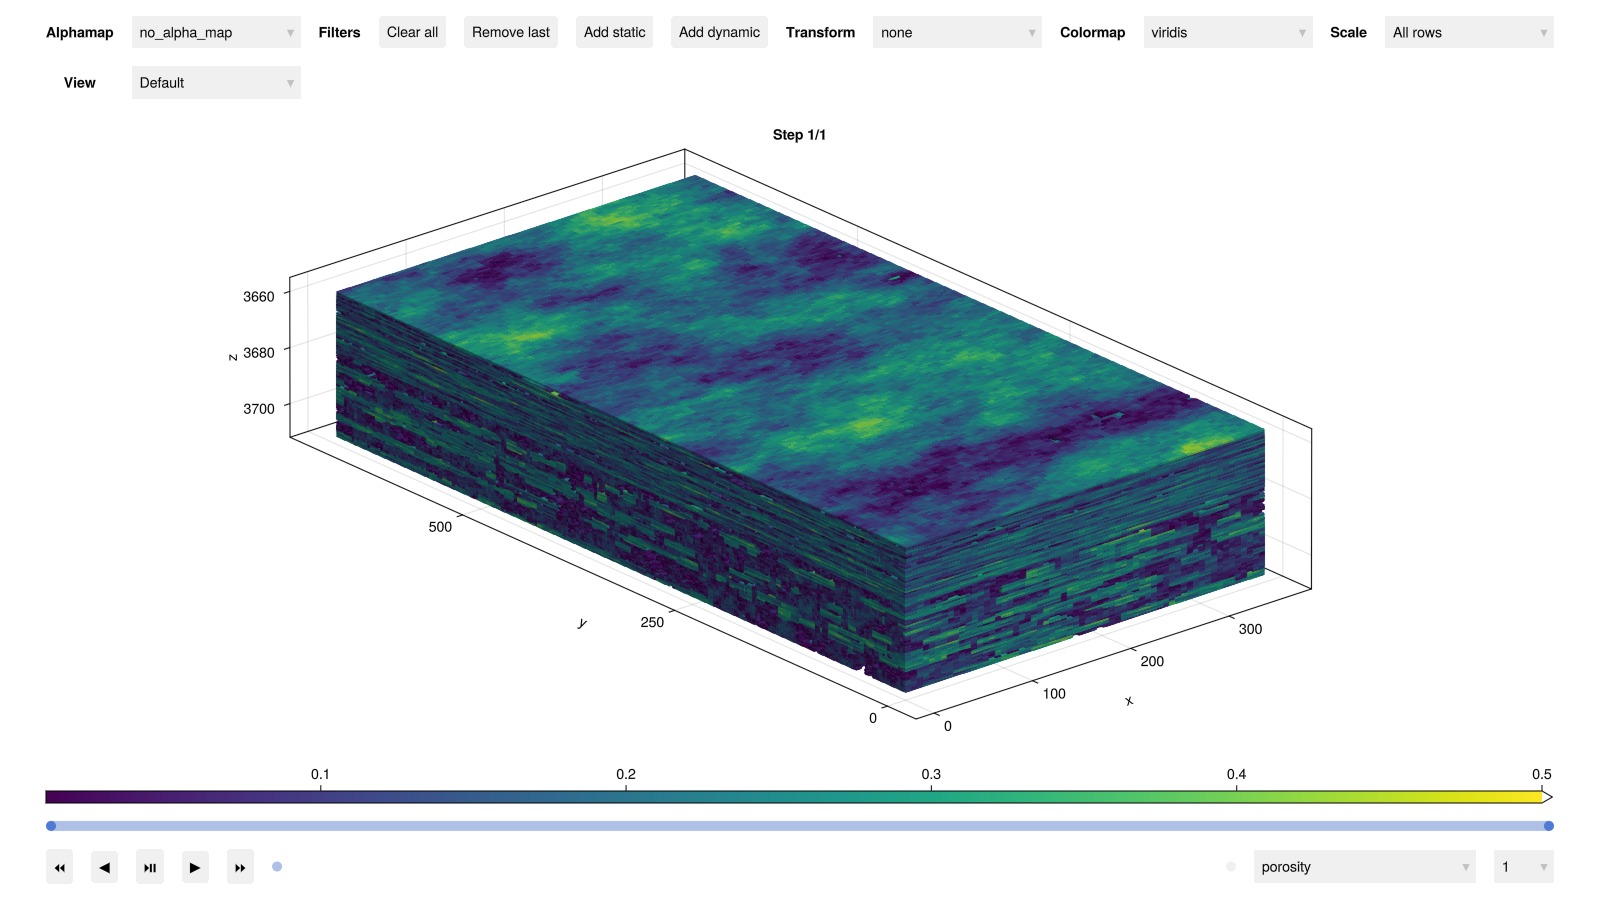Step back one frame
Screen dimensions: 1600x900
(104, 867)
